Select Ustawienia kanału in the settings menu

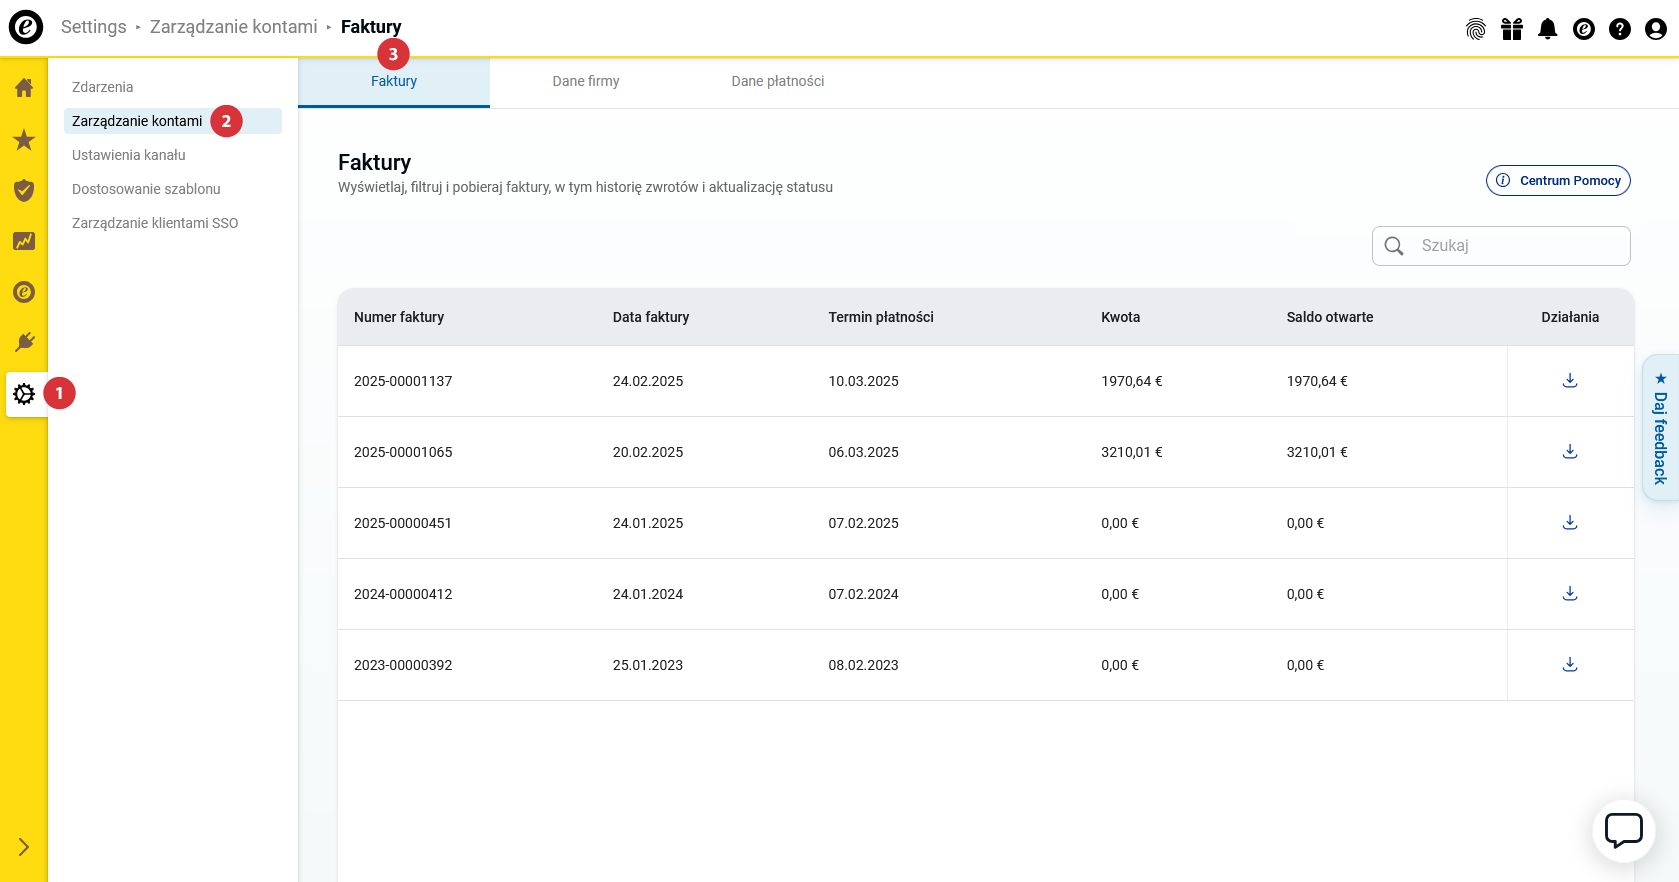[x=129, y=155]
